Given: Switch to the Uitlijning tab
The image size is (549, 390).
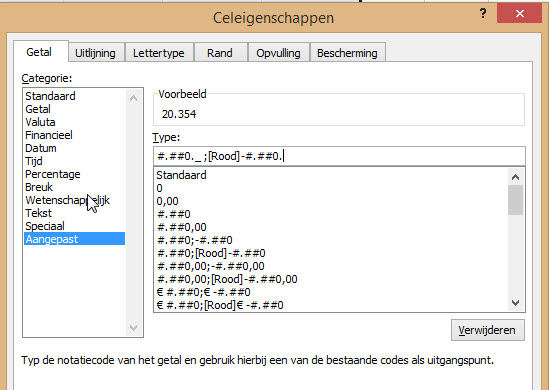Looking at the screenshot, I should click(96, 53).
